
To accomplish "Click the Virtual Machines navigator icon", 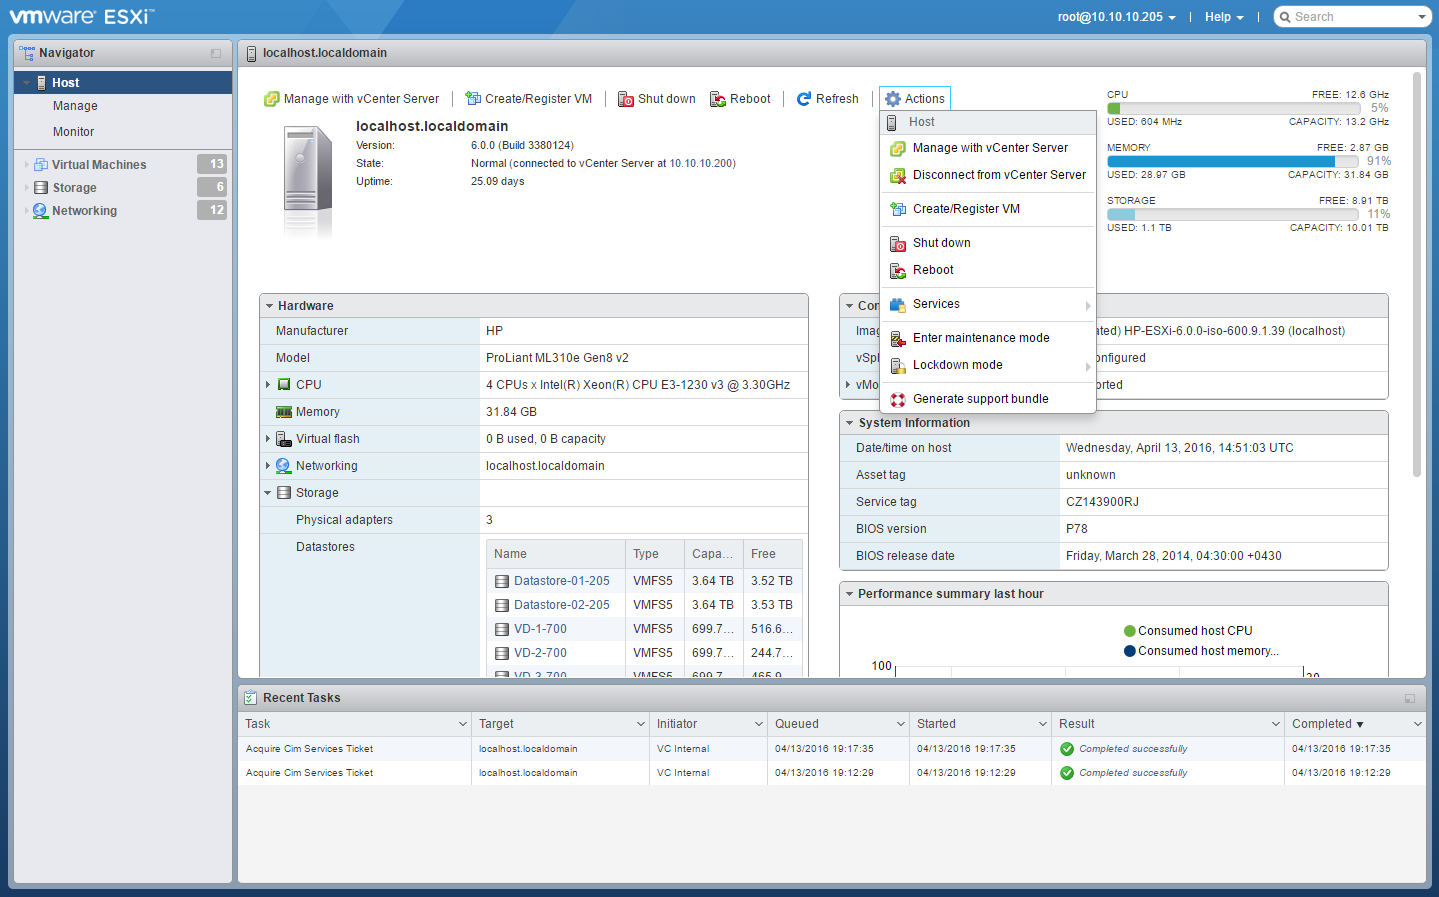I will point(41,165).
